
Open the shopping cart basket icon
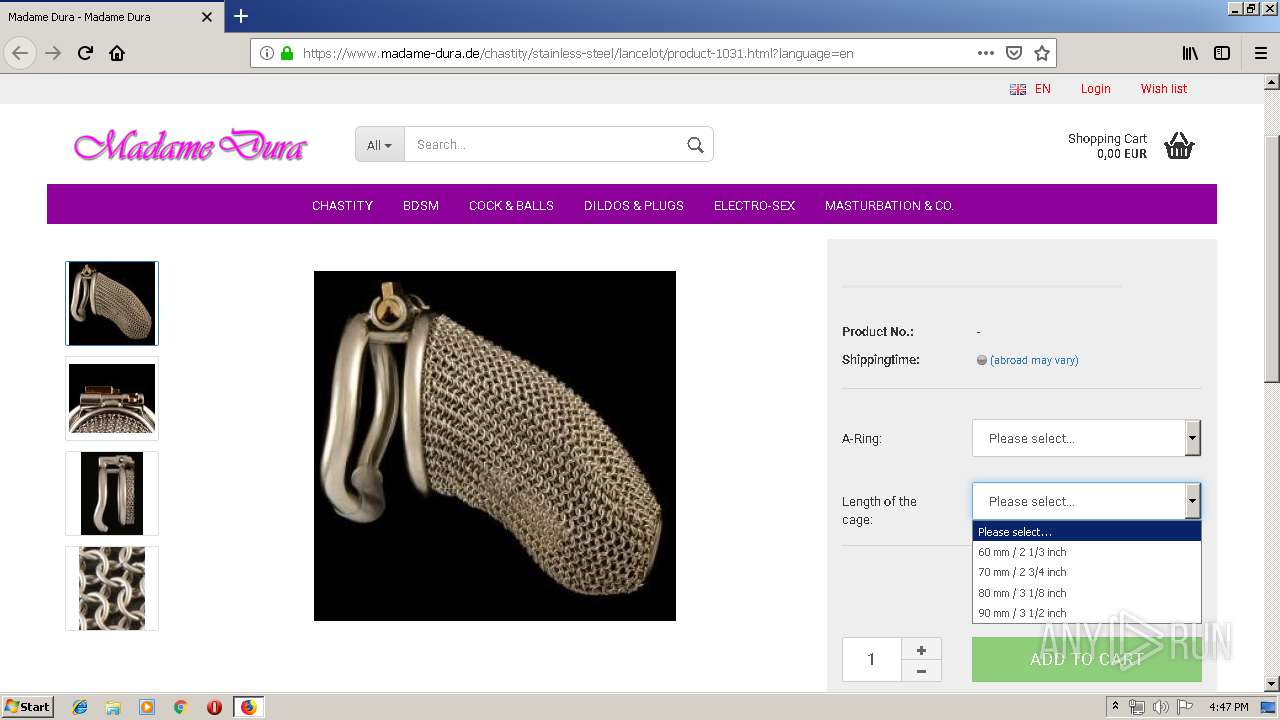tap(1179, 146)
